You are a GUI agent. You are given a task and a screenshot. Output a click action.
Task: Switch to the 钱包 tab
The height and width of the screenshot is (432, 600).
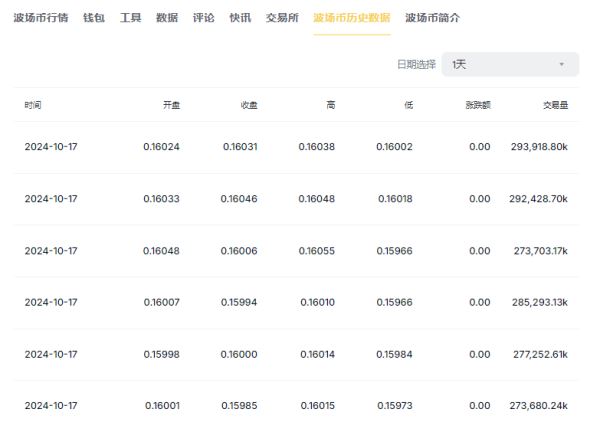pos(94,18)
